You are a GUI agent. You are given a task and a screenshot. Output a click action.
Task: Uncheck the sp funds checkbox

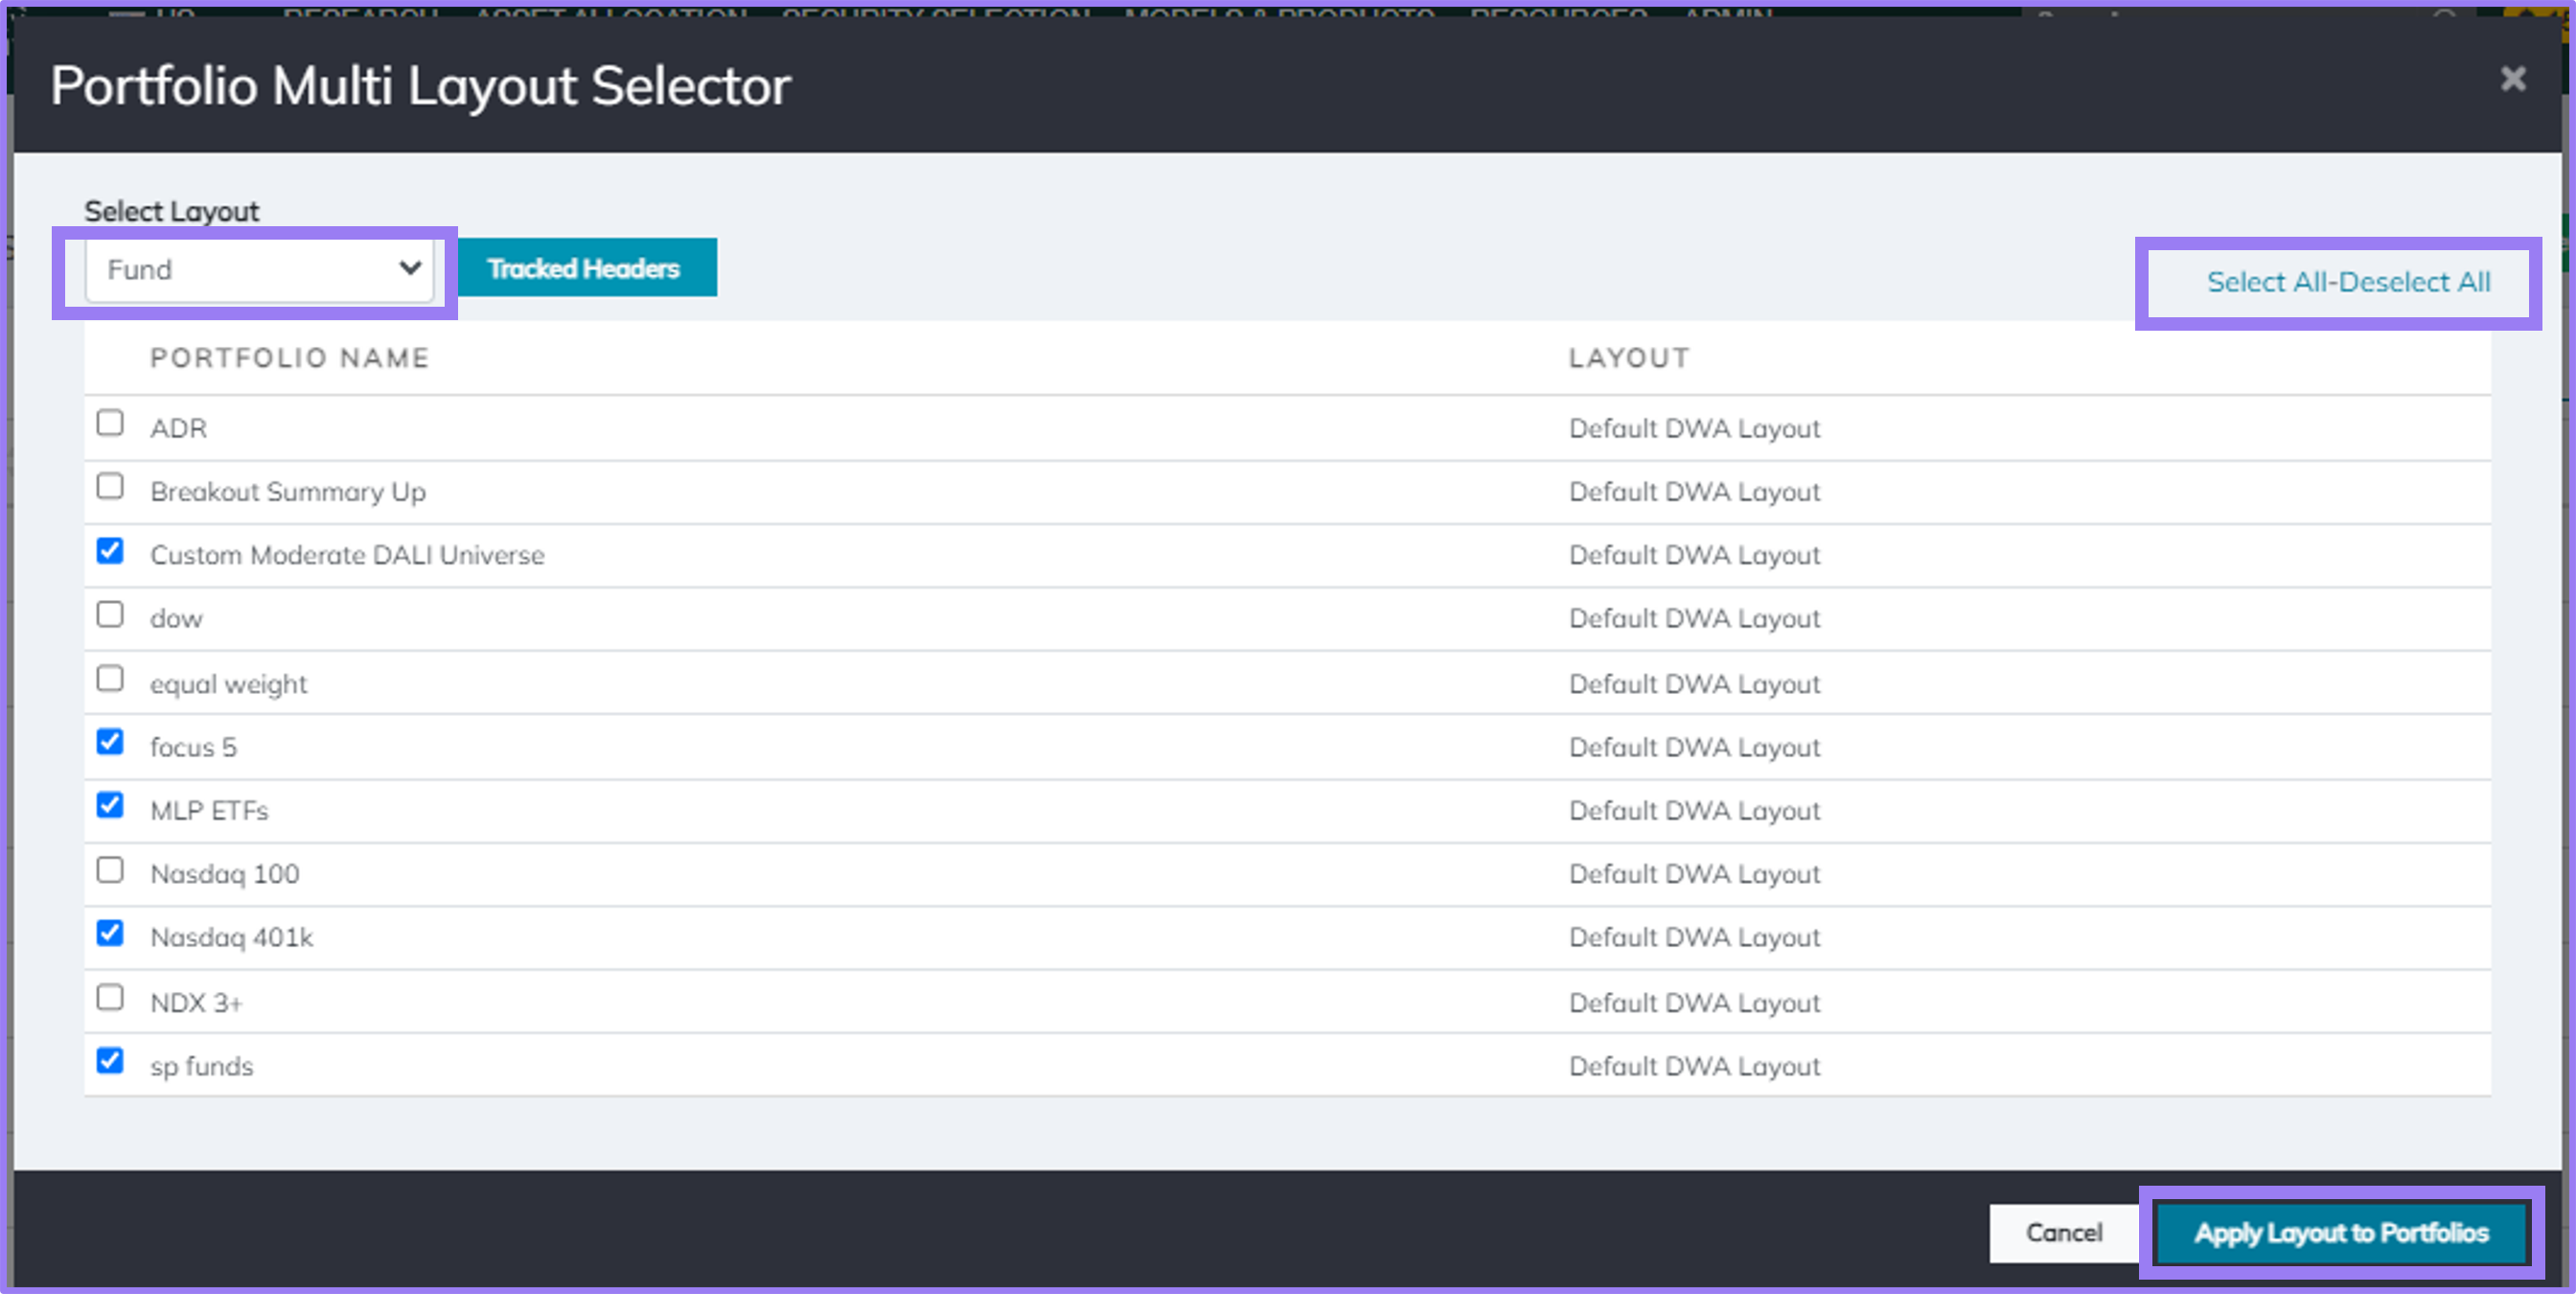(x=110, y=1061)
